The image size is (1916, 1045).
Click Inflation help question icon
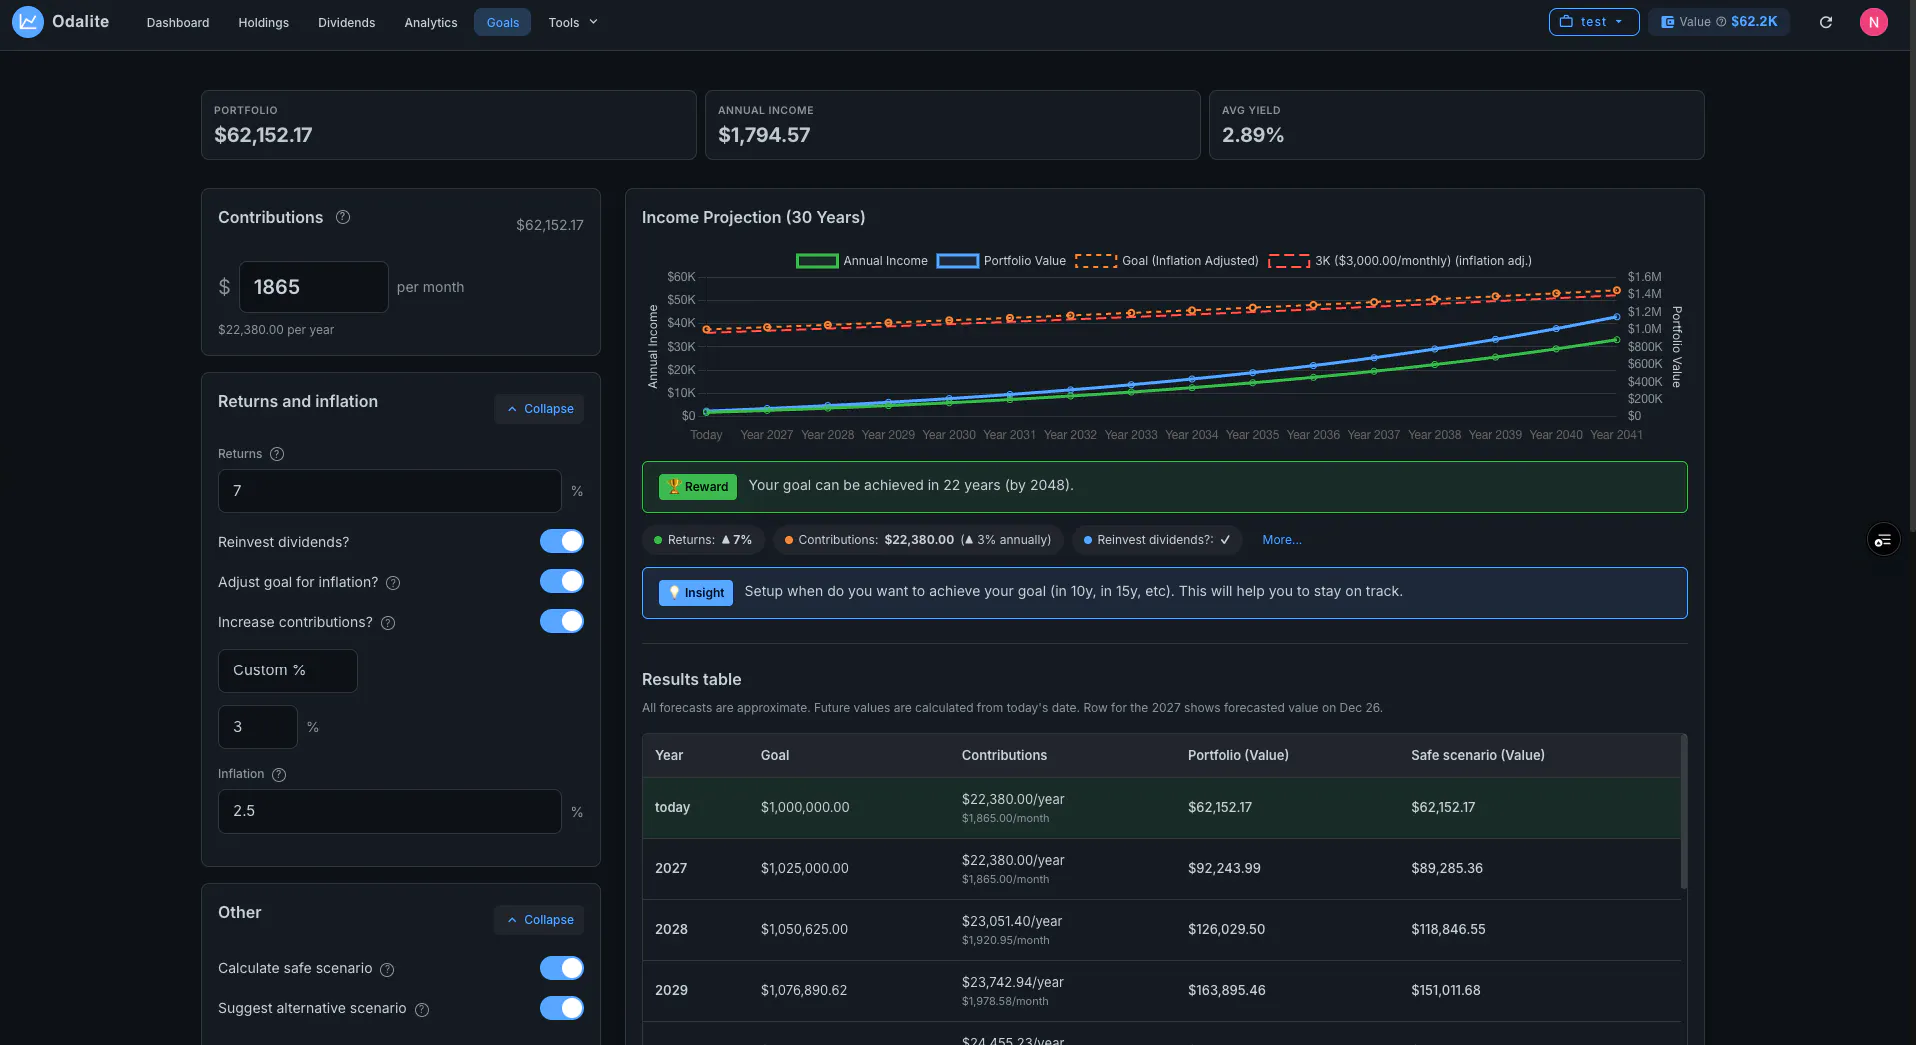pyautogui.click(x=279, y=775)
